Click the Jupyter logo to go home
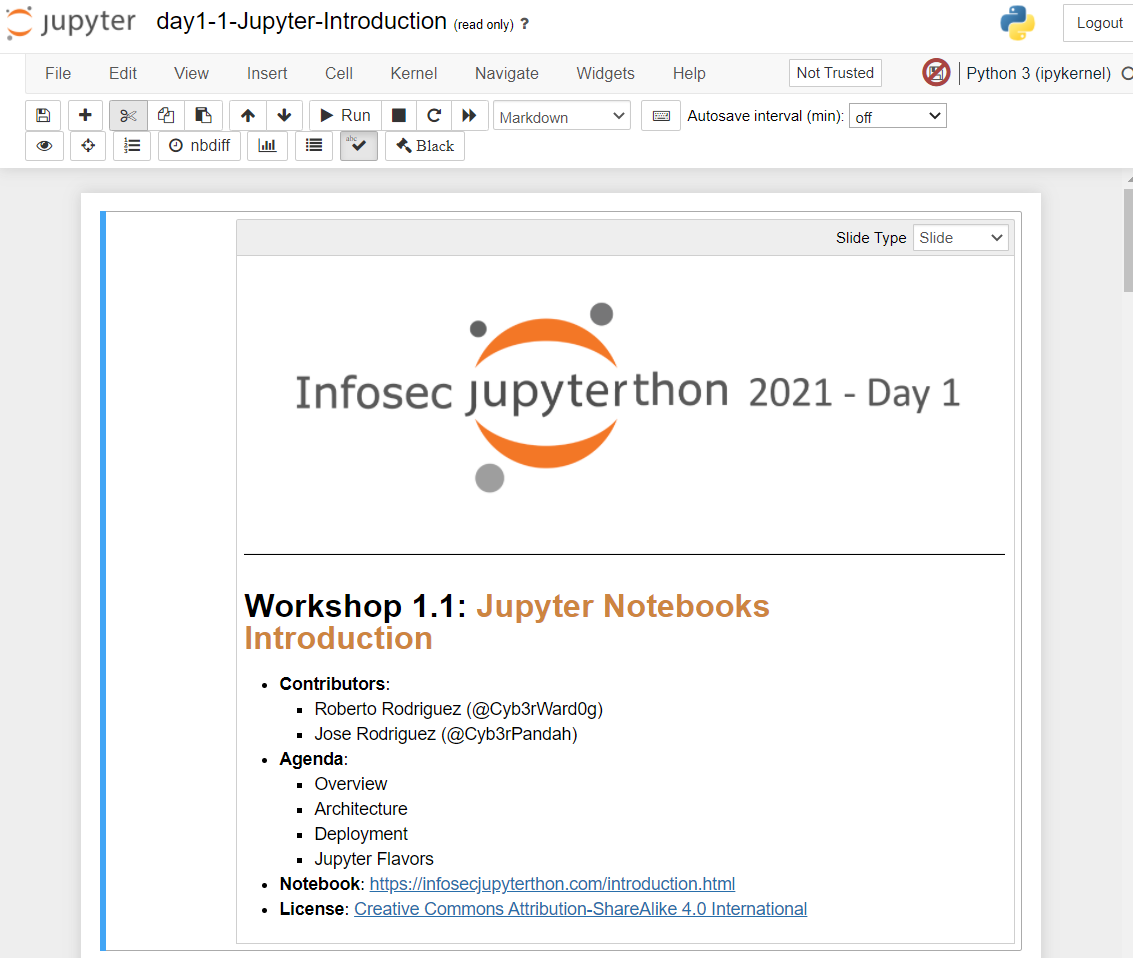 click(70, 22)
